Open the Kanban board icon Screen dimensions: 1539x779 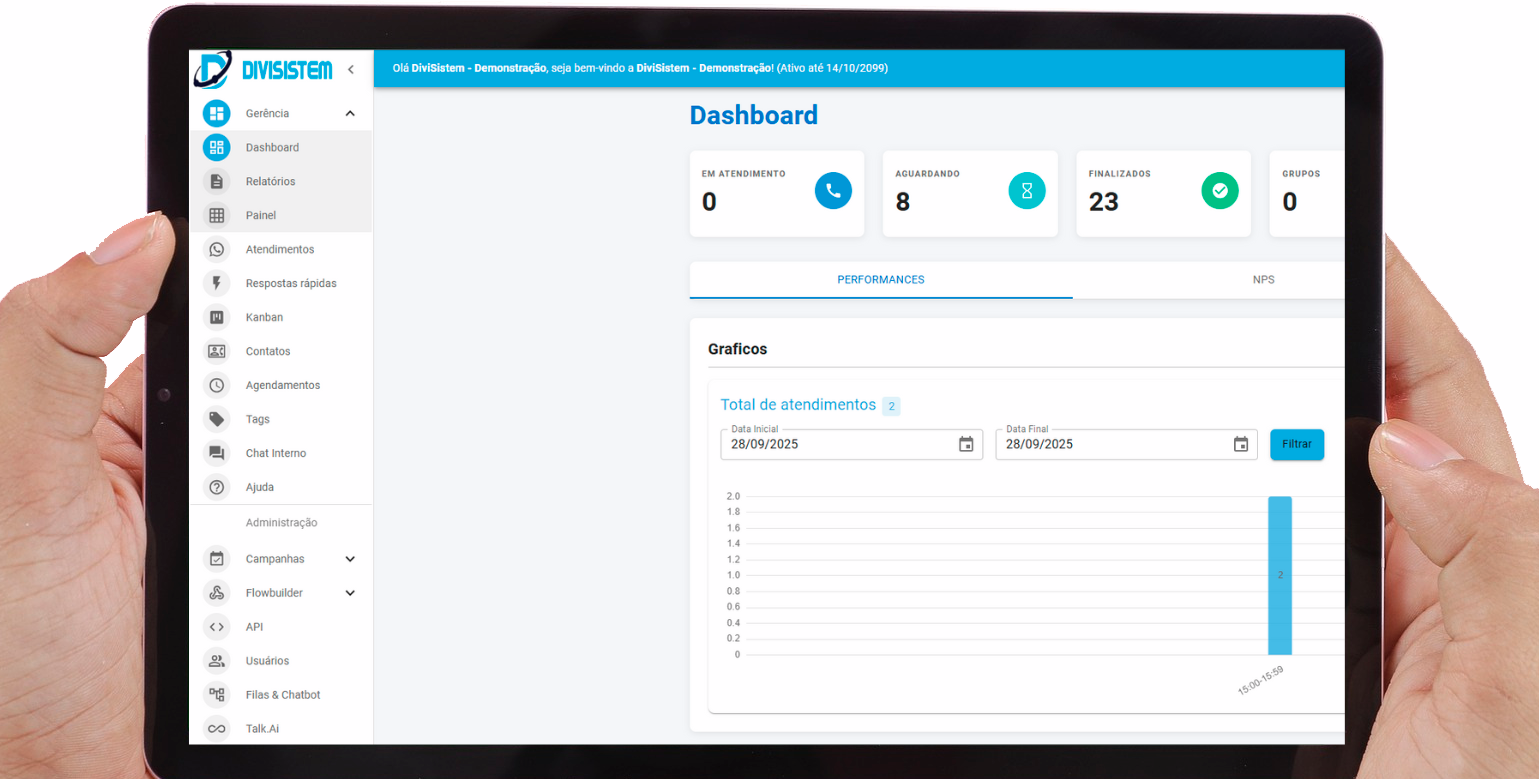pos(216,317)
